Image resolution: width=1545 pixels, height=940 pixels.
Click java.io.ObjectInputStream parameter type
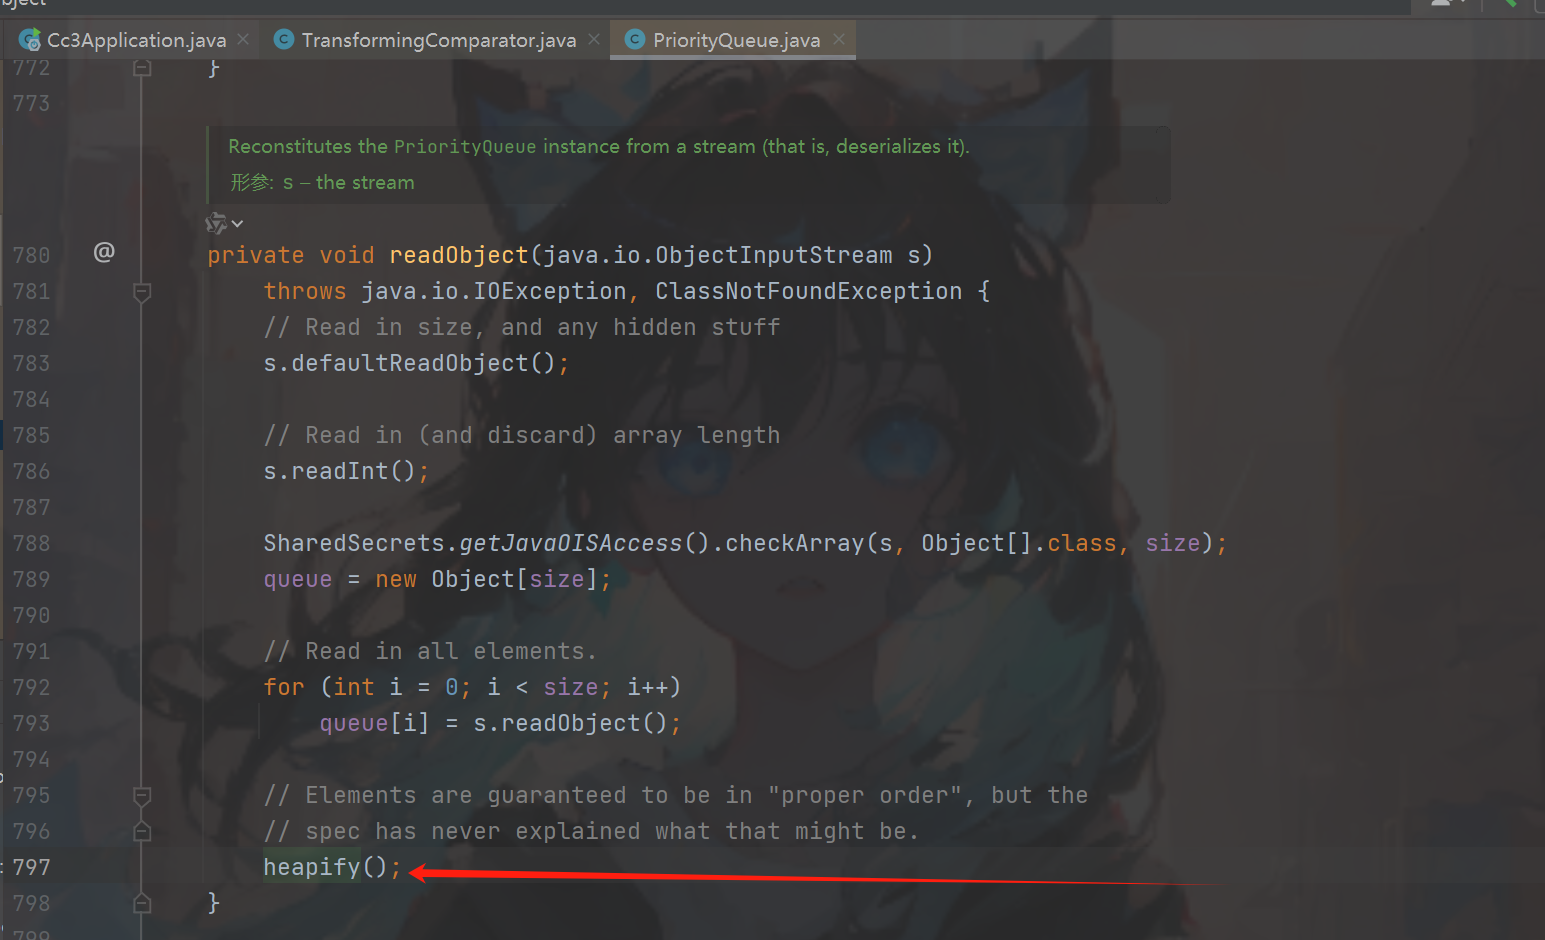[718, 255]
